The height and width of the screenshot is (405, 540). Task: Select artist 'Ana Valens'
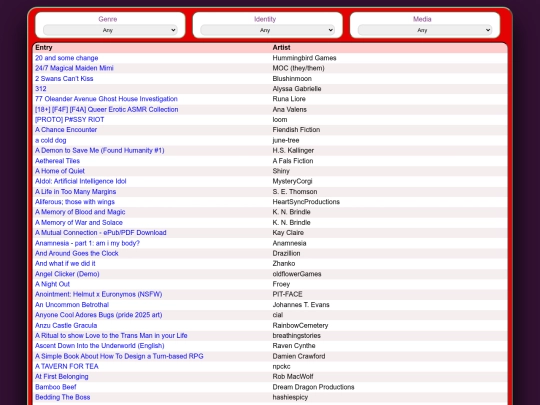click(290, 109)
